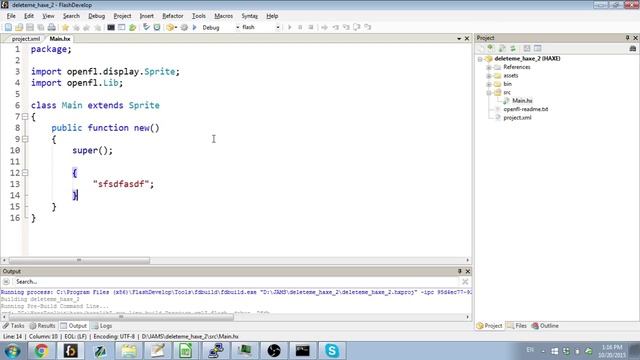Image resolution: width=640 pixels, height=360 pixels.
Task: Expand the References node
Action: (489, 67)
